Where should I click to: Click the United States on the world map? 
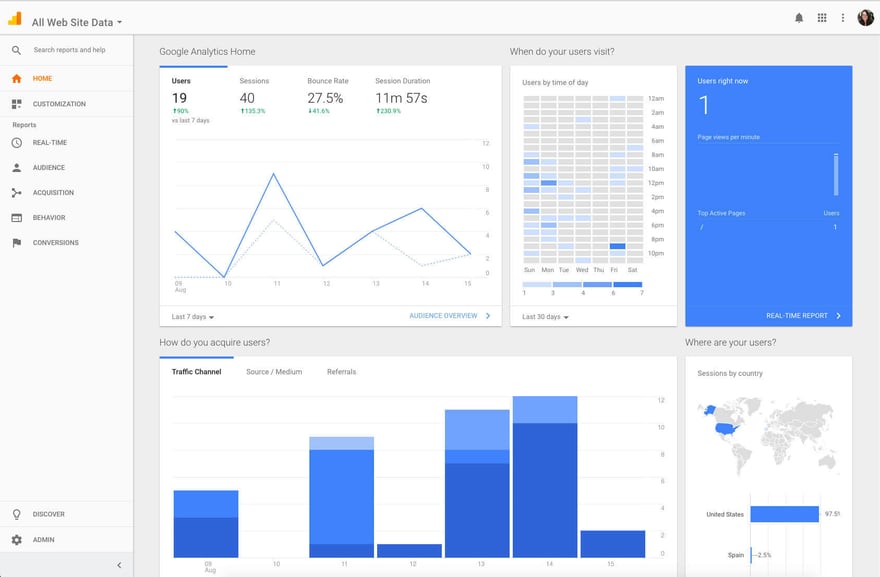[x=726, y=429]
